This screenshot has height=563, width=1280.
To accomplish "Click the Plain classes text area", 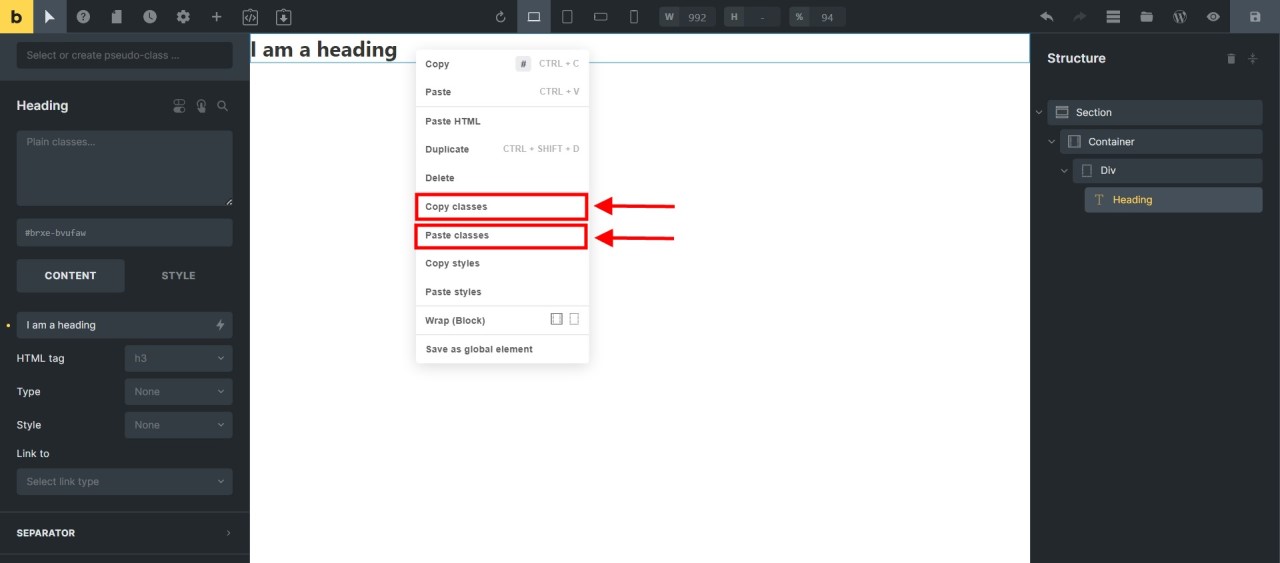I will (x=124, y=168).
